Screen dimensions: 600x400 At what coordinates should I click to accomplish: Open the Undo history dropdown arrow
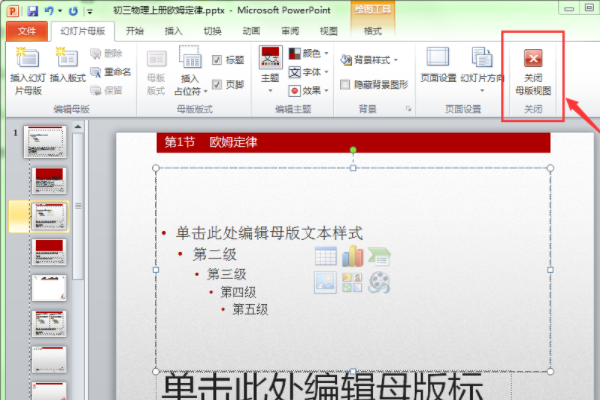click(x=60, y=11)
